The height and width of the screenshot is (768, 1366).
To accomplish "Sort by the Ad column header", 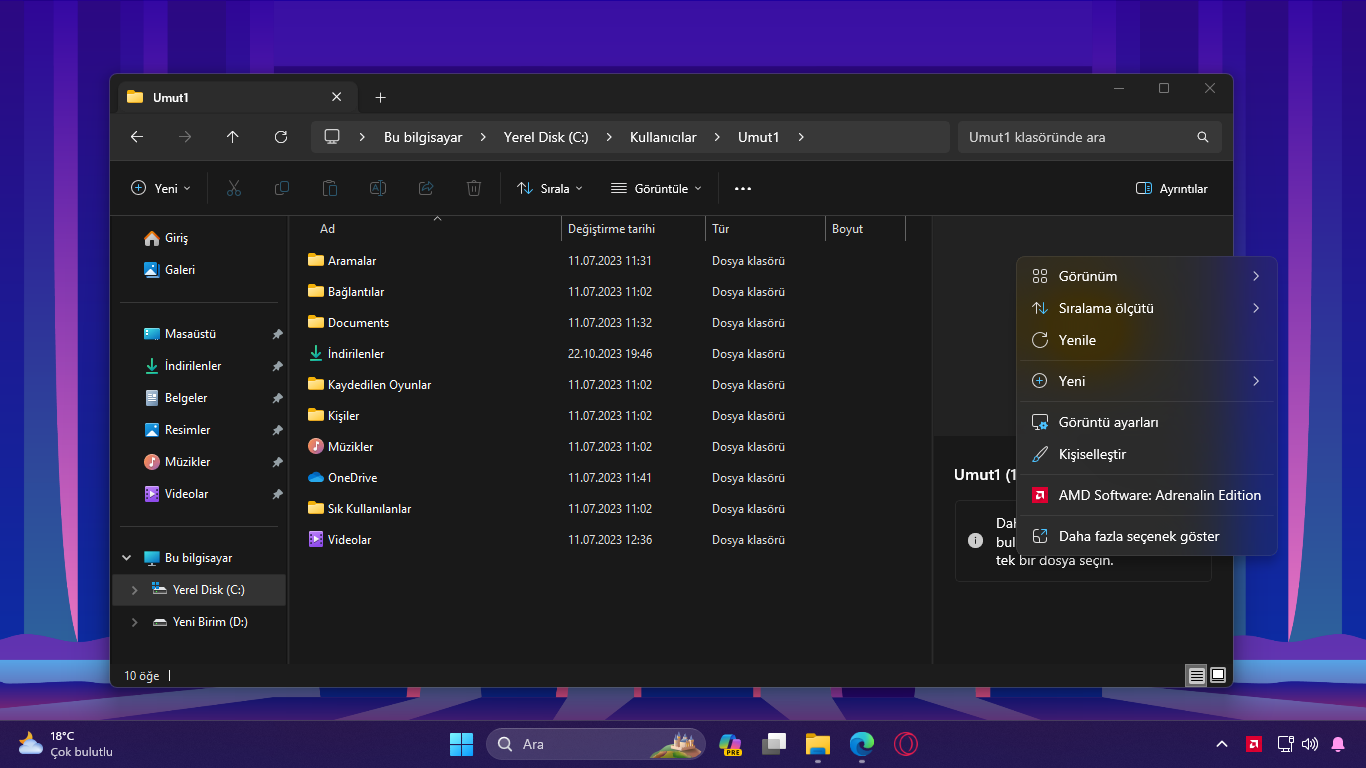I will [436, 229].
